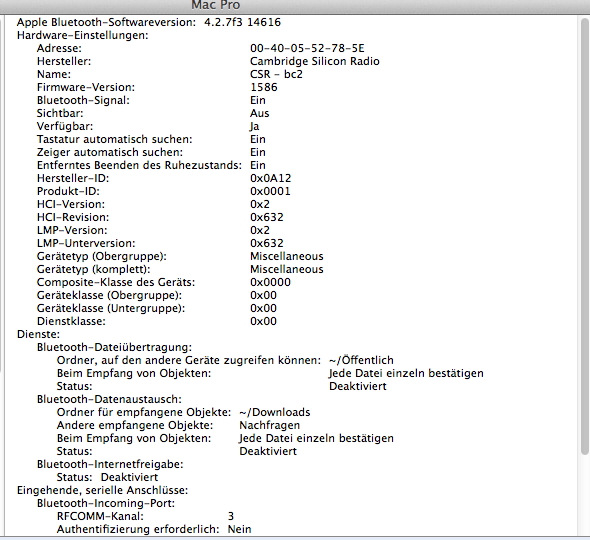Click the Gerätetyp (komplett) label
The height and width of the screenshot is (540, 590).
click(93, 269)
